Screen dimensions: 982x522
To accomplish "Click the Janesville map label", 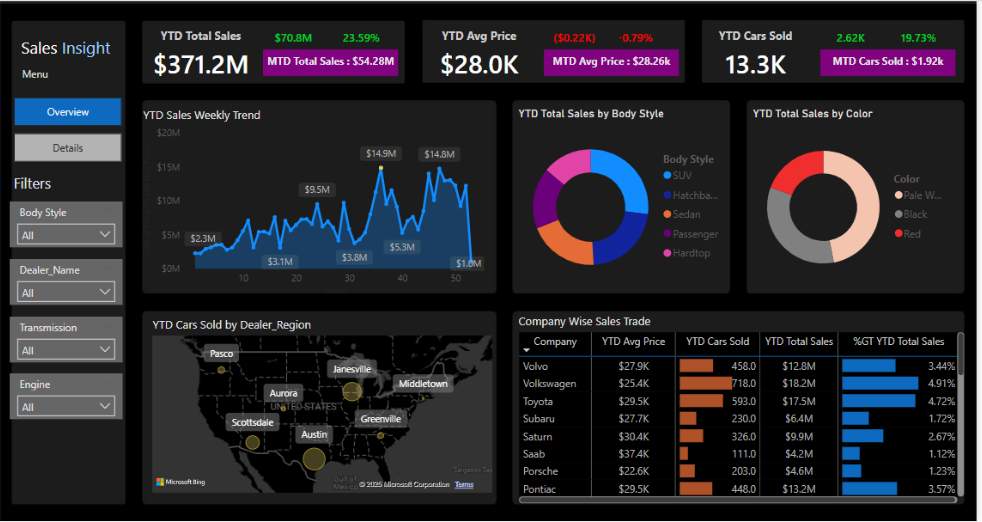I will (352, 369).
